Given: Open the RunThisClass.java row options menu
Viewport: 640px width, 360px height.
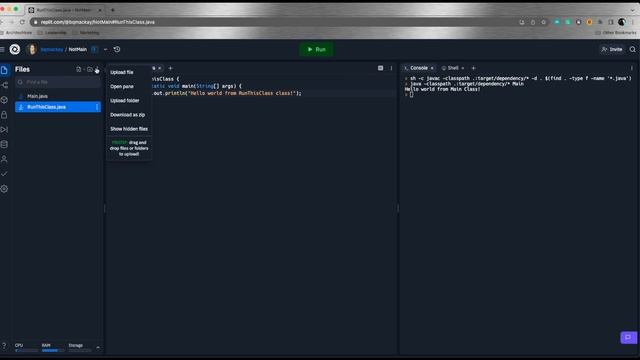Looking at the screenshot, I should [x=97, y=107].
